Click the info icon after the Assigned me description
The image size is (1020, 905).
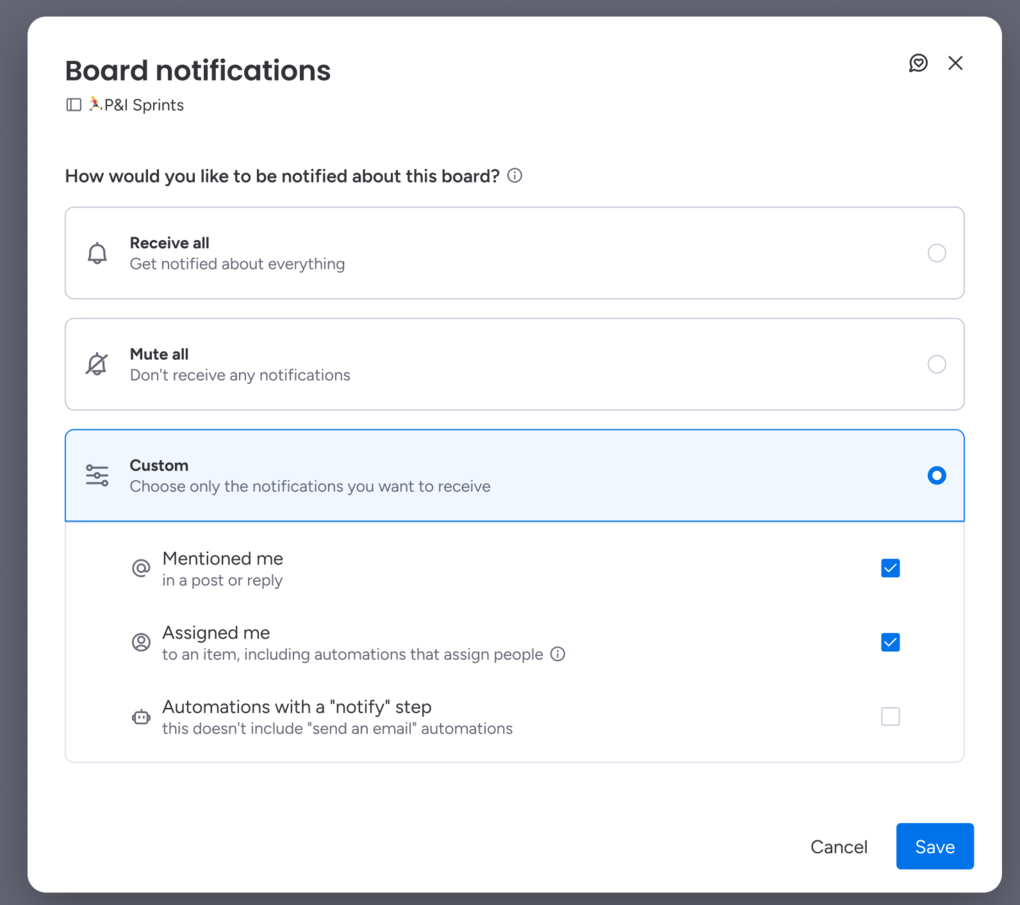click(558, 654)
